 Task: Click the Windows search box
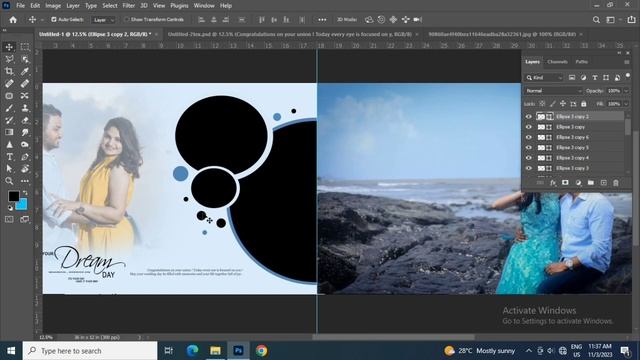(90, 351)
